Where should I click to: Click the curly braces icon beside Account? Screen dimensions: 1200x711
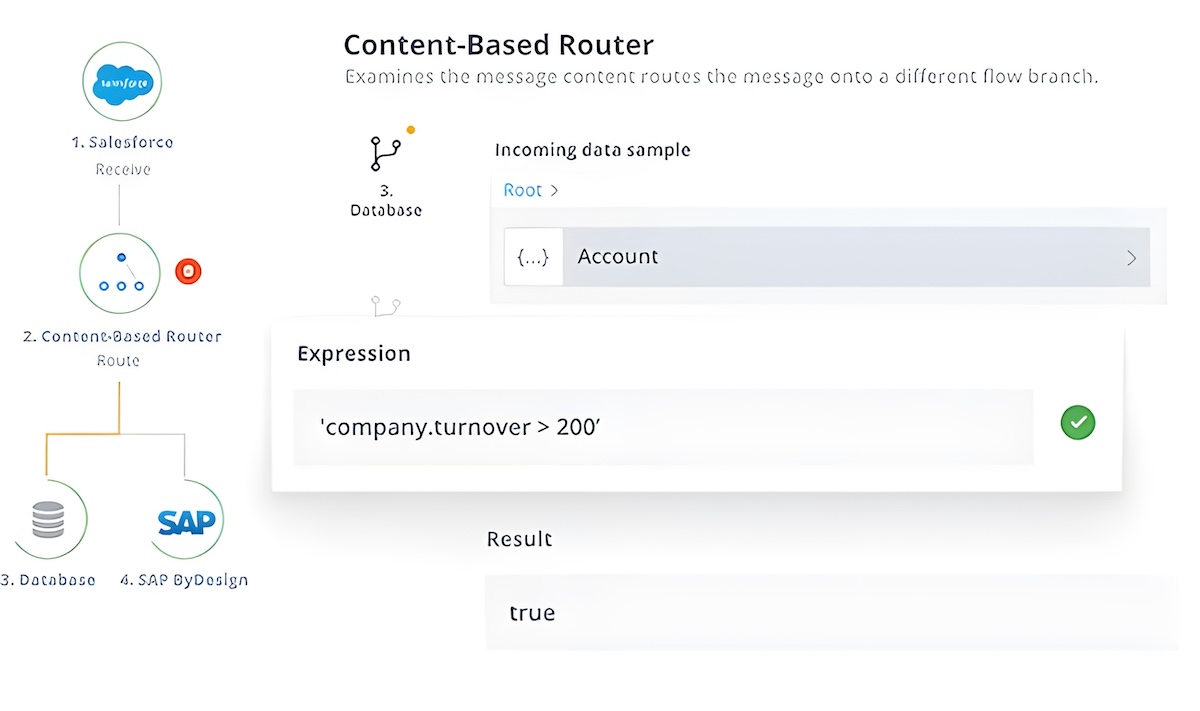[x=533, y=257]
